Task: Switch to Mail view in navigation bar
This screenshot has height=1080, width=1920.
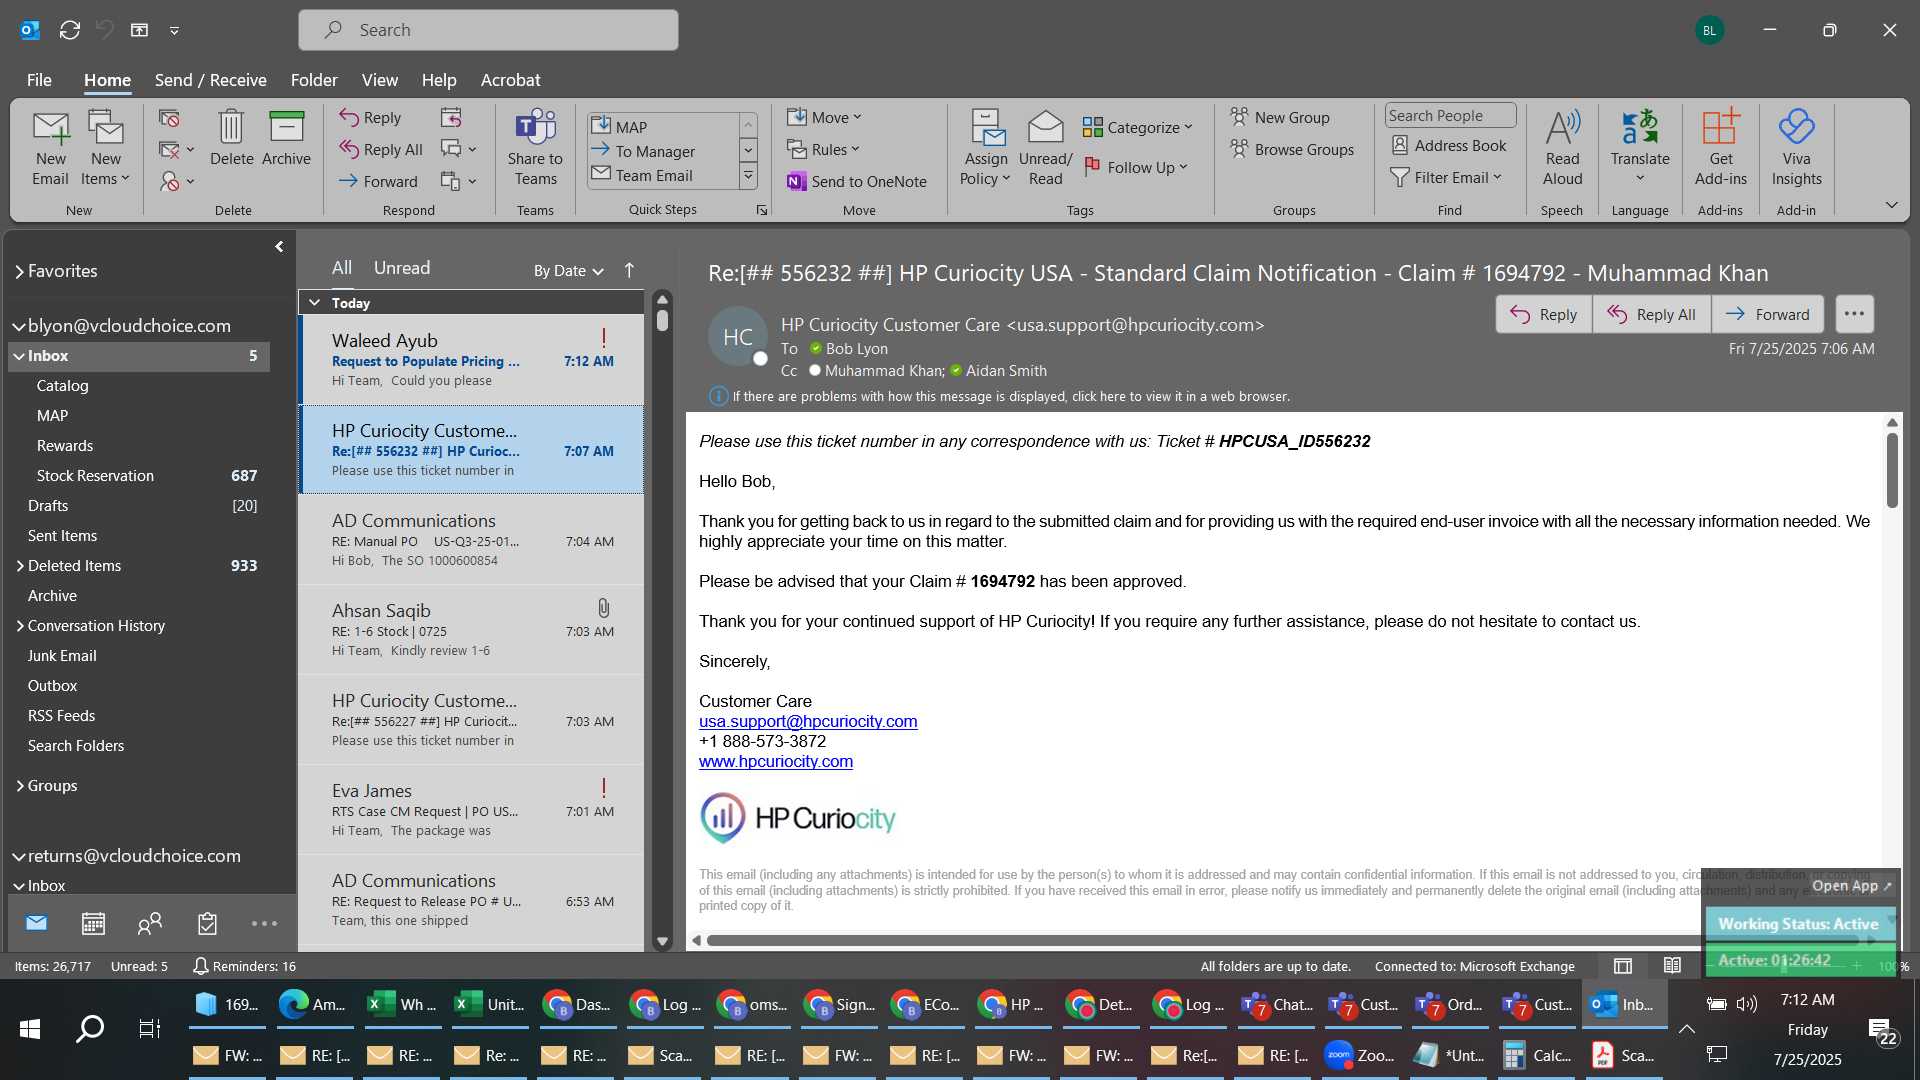Action: pos(37,923)
